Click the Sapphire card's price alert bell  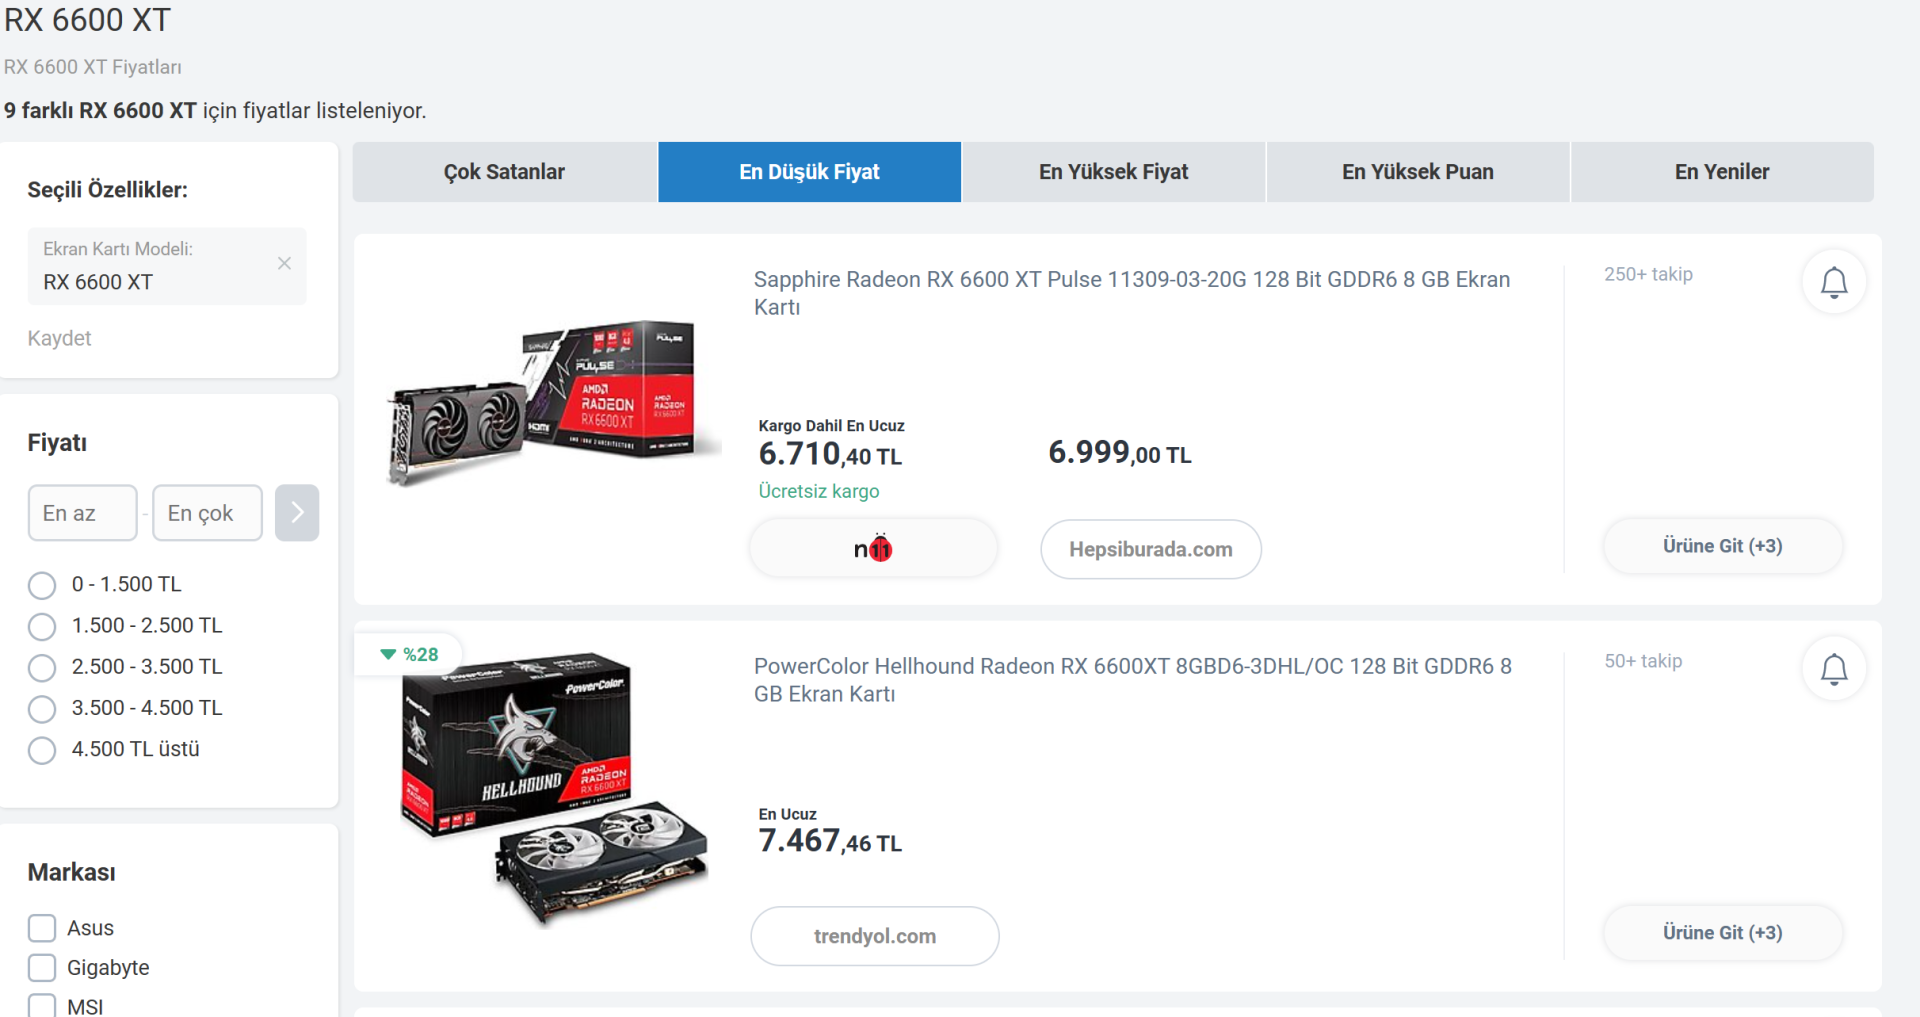tap(1833, 282)
